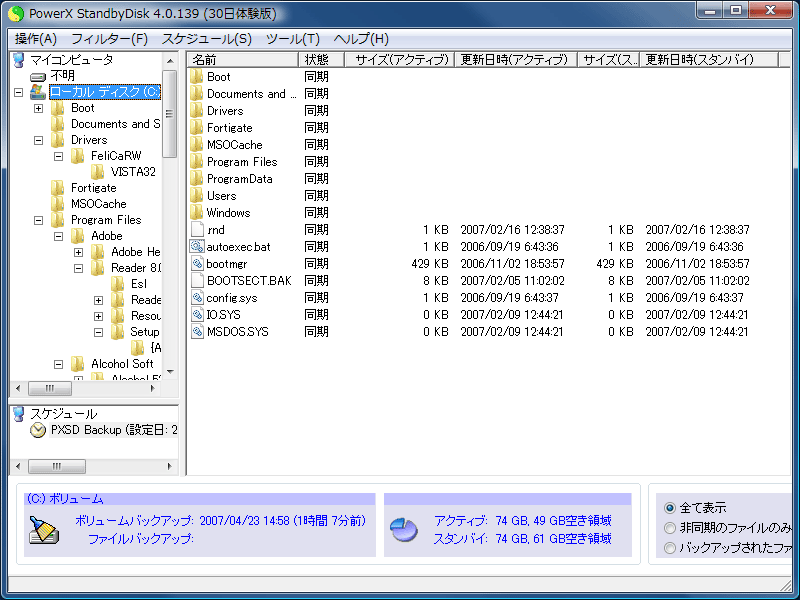Click the Boot folder icon in file list

click(x=196, y=77)
